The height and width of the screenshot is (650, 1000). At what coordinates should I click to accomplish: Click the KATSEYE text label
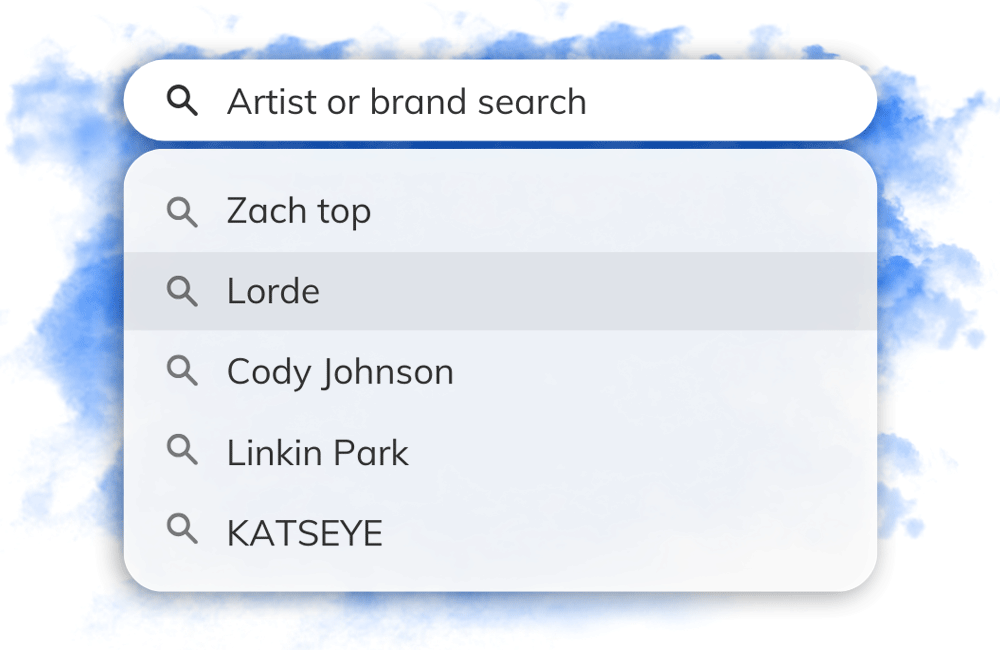point(305,533)
